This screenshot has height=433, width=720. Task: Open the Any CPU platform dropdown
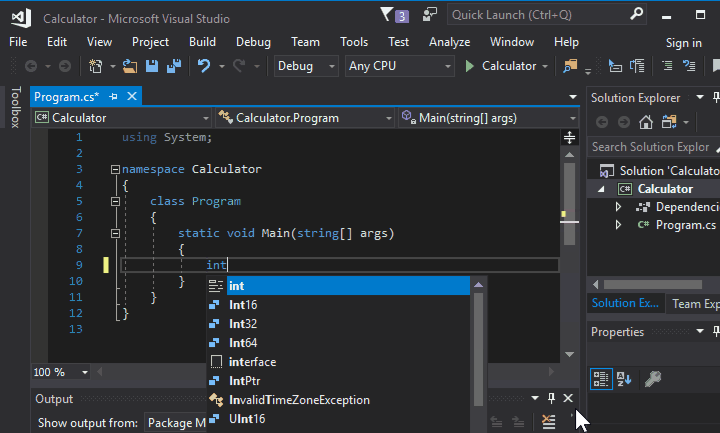click(399, 66)
